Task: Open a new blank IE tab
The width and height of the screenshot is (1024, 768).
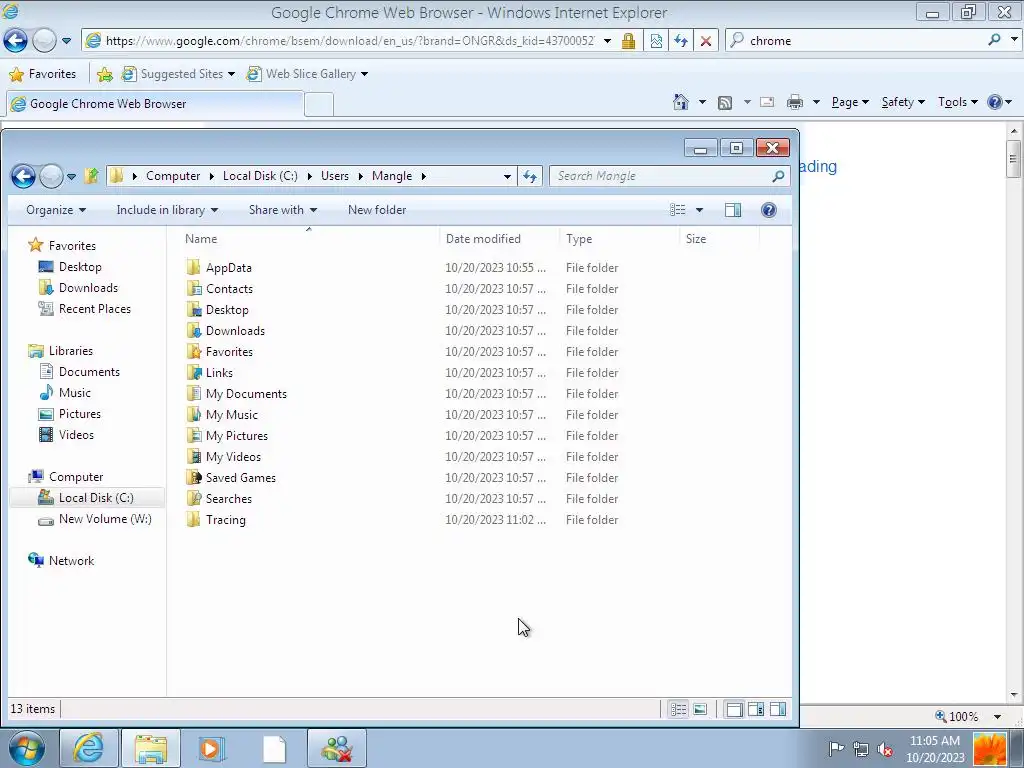Action: click(x=319, y=104)
